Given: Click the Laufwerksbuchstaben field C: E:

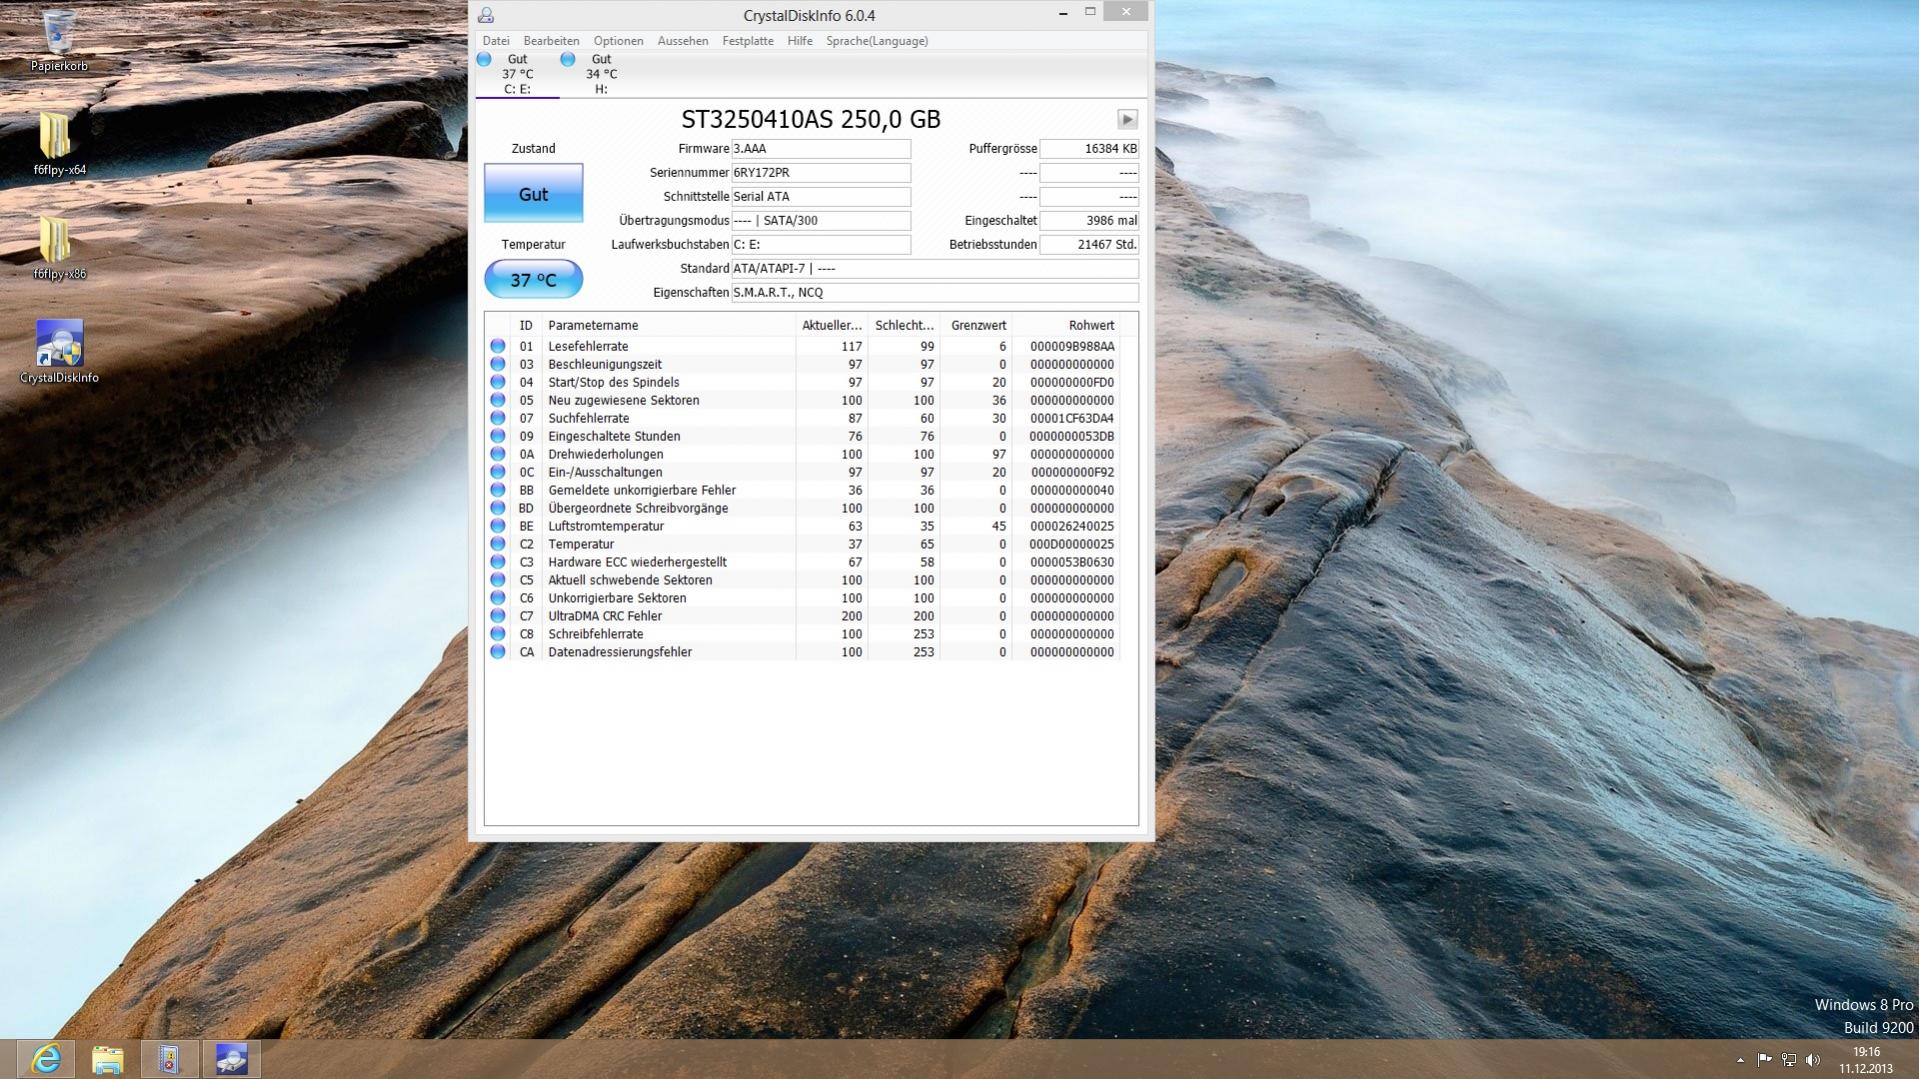Looking at the screenshot, I should coord(821,245).
